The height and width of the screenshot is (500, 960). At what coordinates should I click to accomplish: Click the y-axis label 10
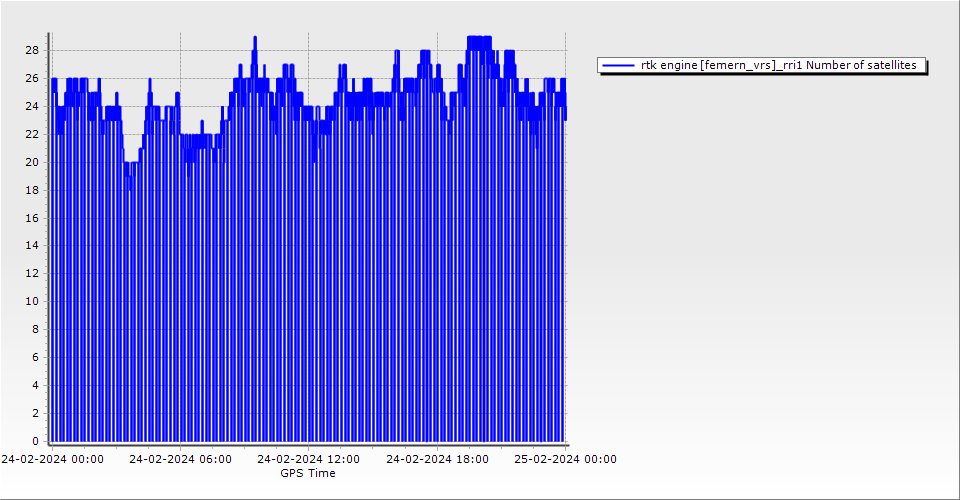[x=32, y=301]
